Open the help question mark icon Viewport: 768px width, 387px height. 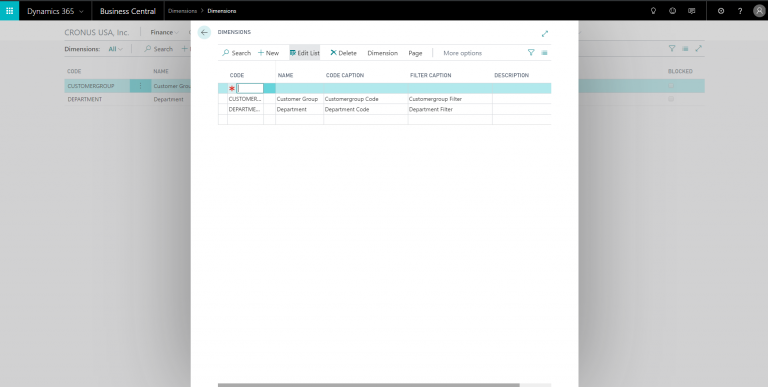740,11
